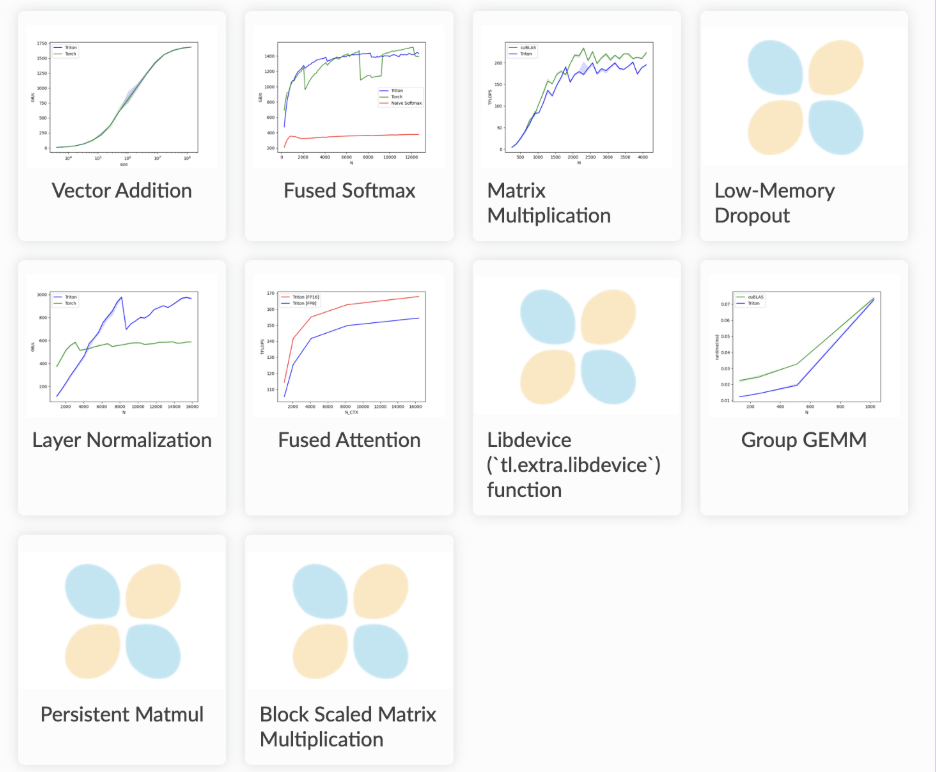Click the Libdevice function placeholder icon

578,346
